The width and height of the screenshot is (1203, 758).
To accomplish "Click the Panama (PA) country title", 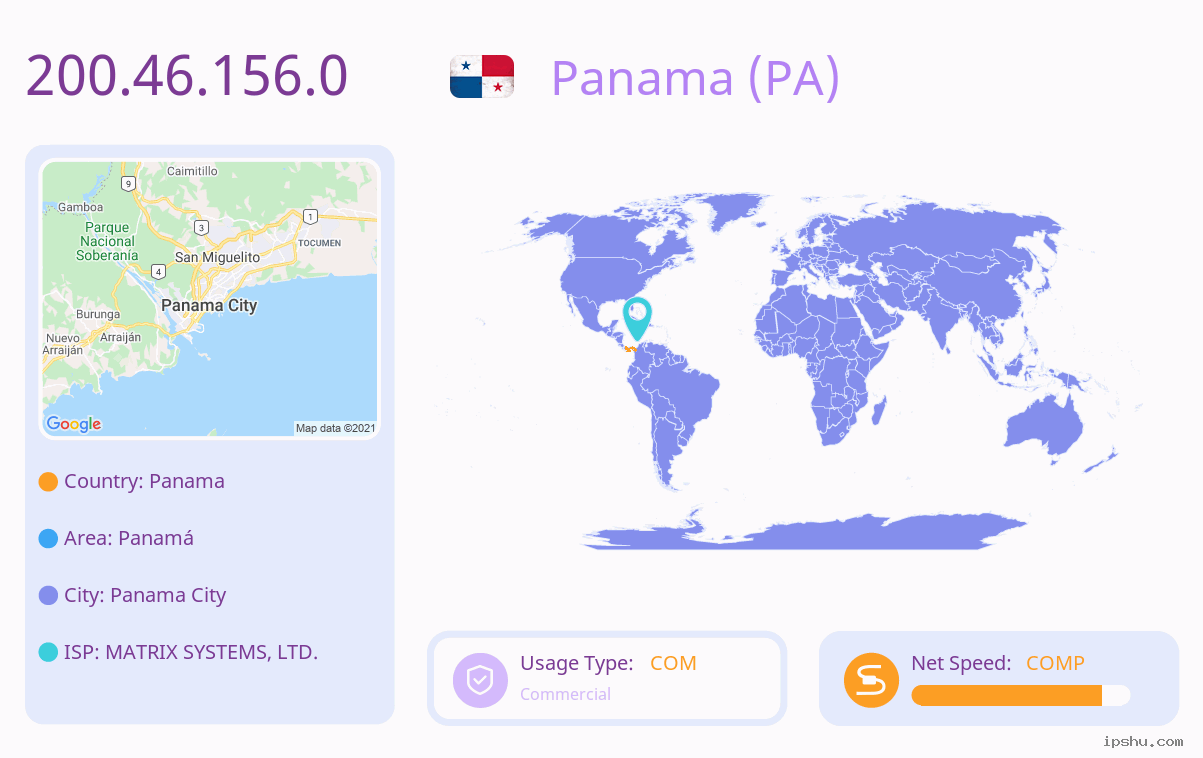I will point(696,77).
